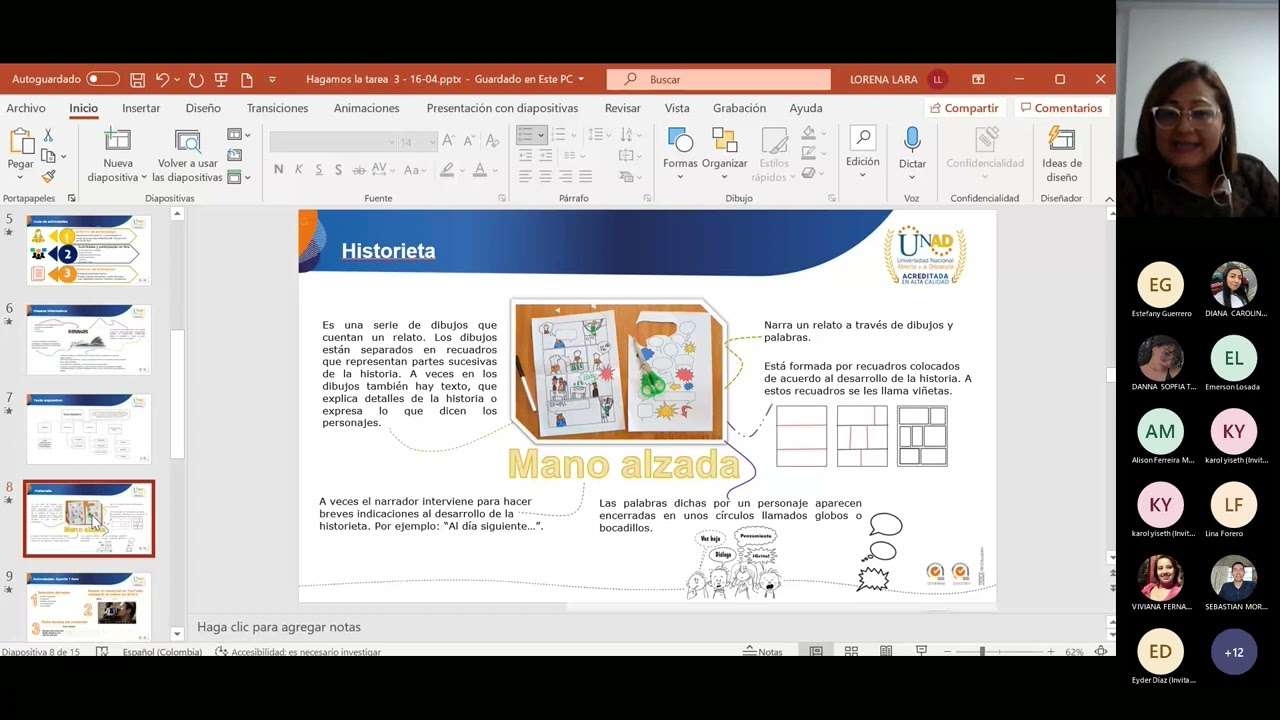This screenshot has width=1280, height=720.
Task: Switch to the Diseño tab
Action: tap(203, 108)
